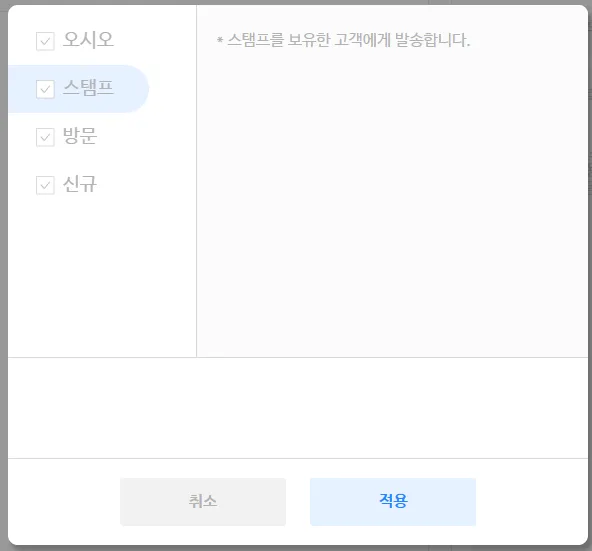The height and width of the screenshot is (551, 592).
Task: Open the 신규 category label
Action: point(80,184)
